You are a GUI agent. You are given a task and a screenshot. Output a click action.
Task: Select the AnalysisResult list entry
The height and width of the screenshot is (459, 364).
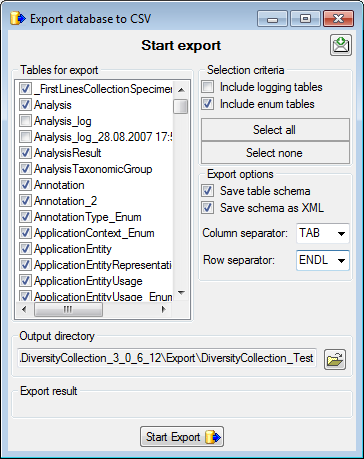[x=68, y=153]
